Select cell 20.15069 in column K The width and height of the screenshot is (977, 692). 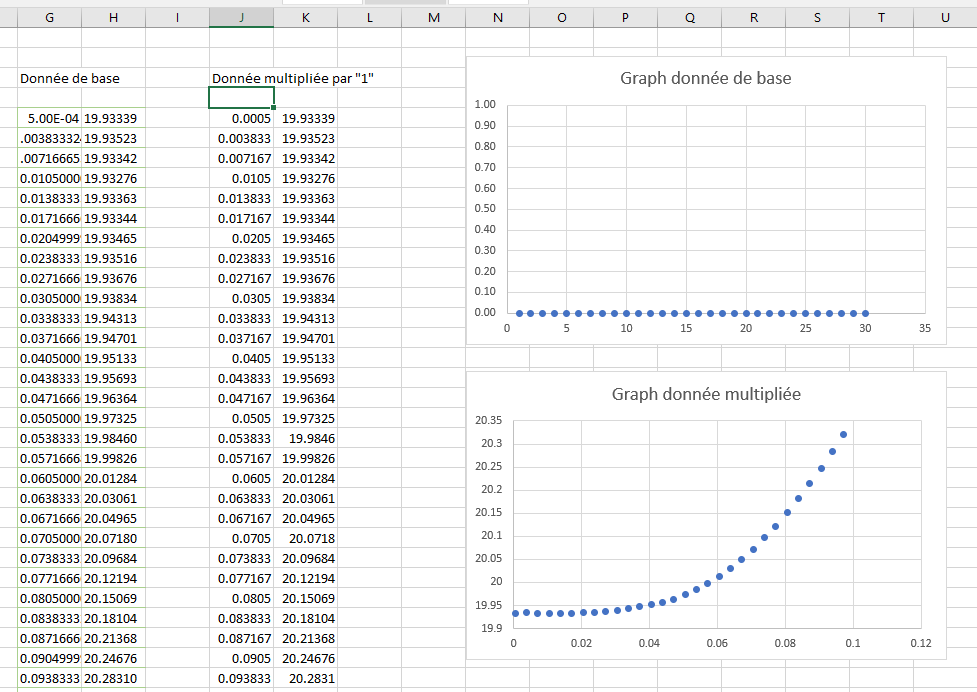[x=306, y=598]
